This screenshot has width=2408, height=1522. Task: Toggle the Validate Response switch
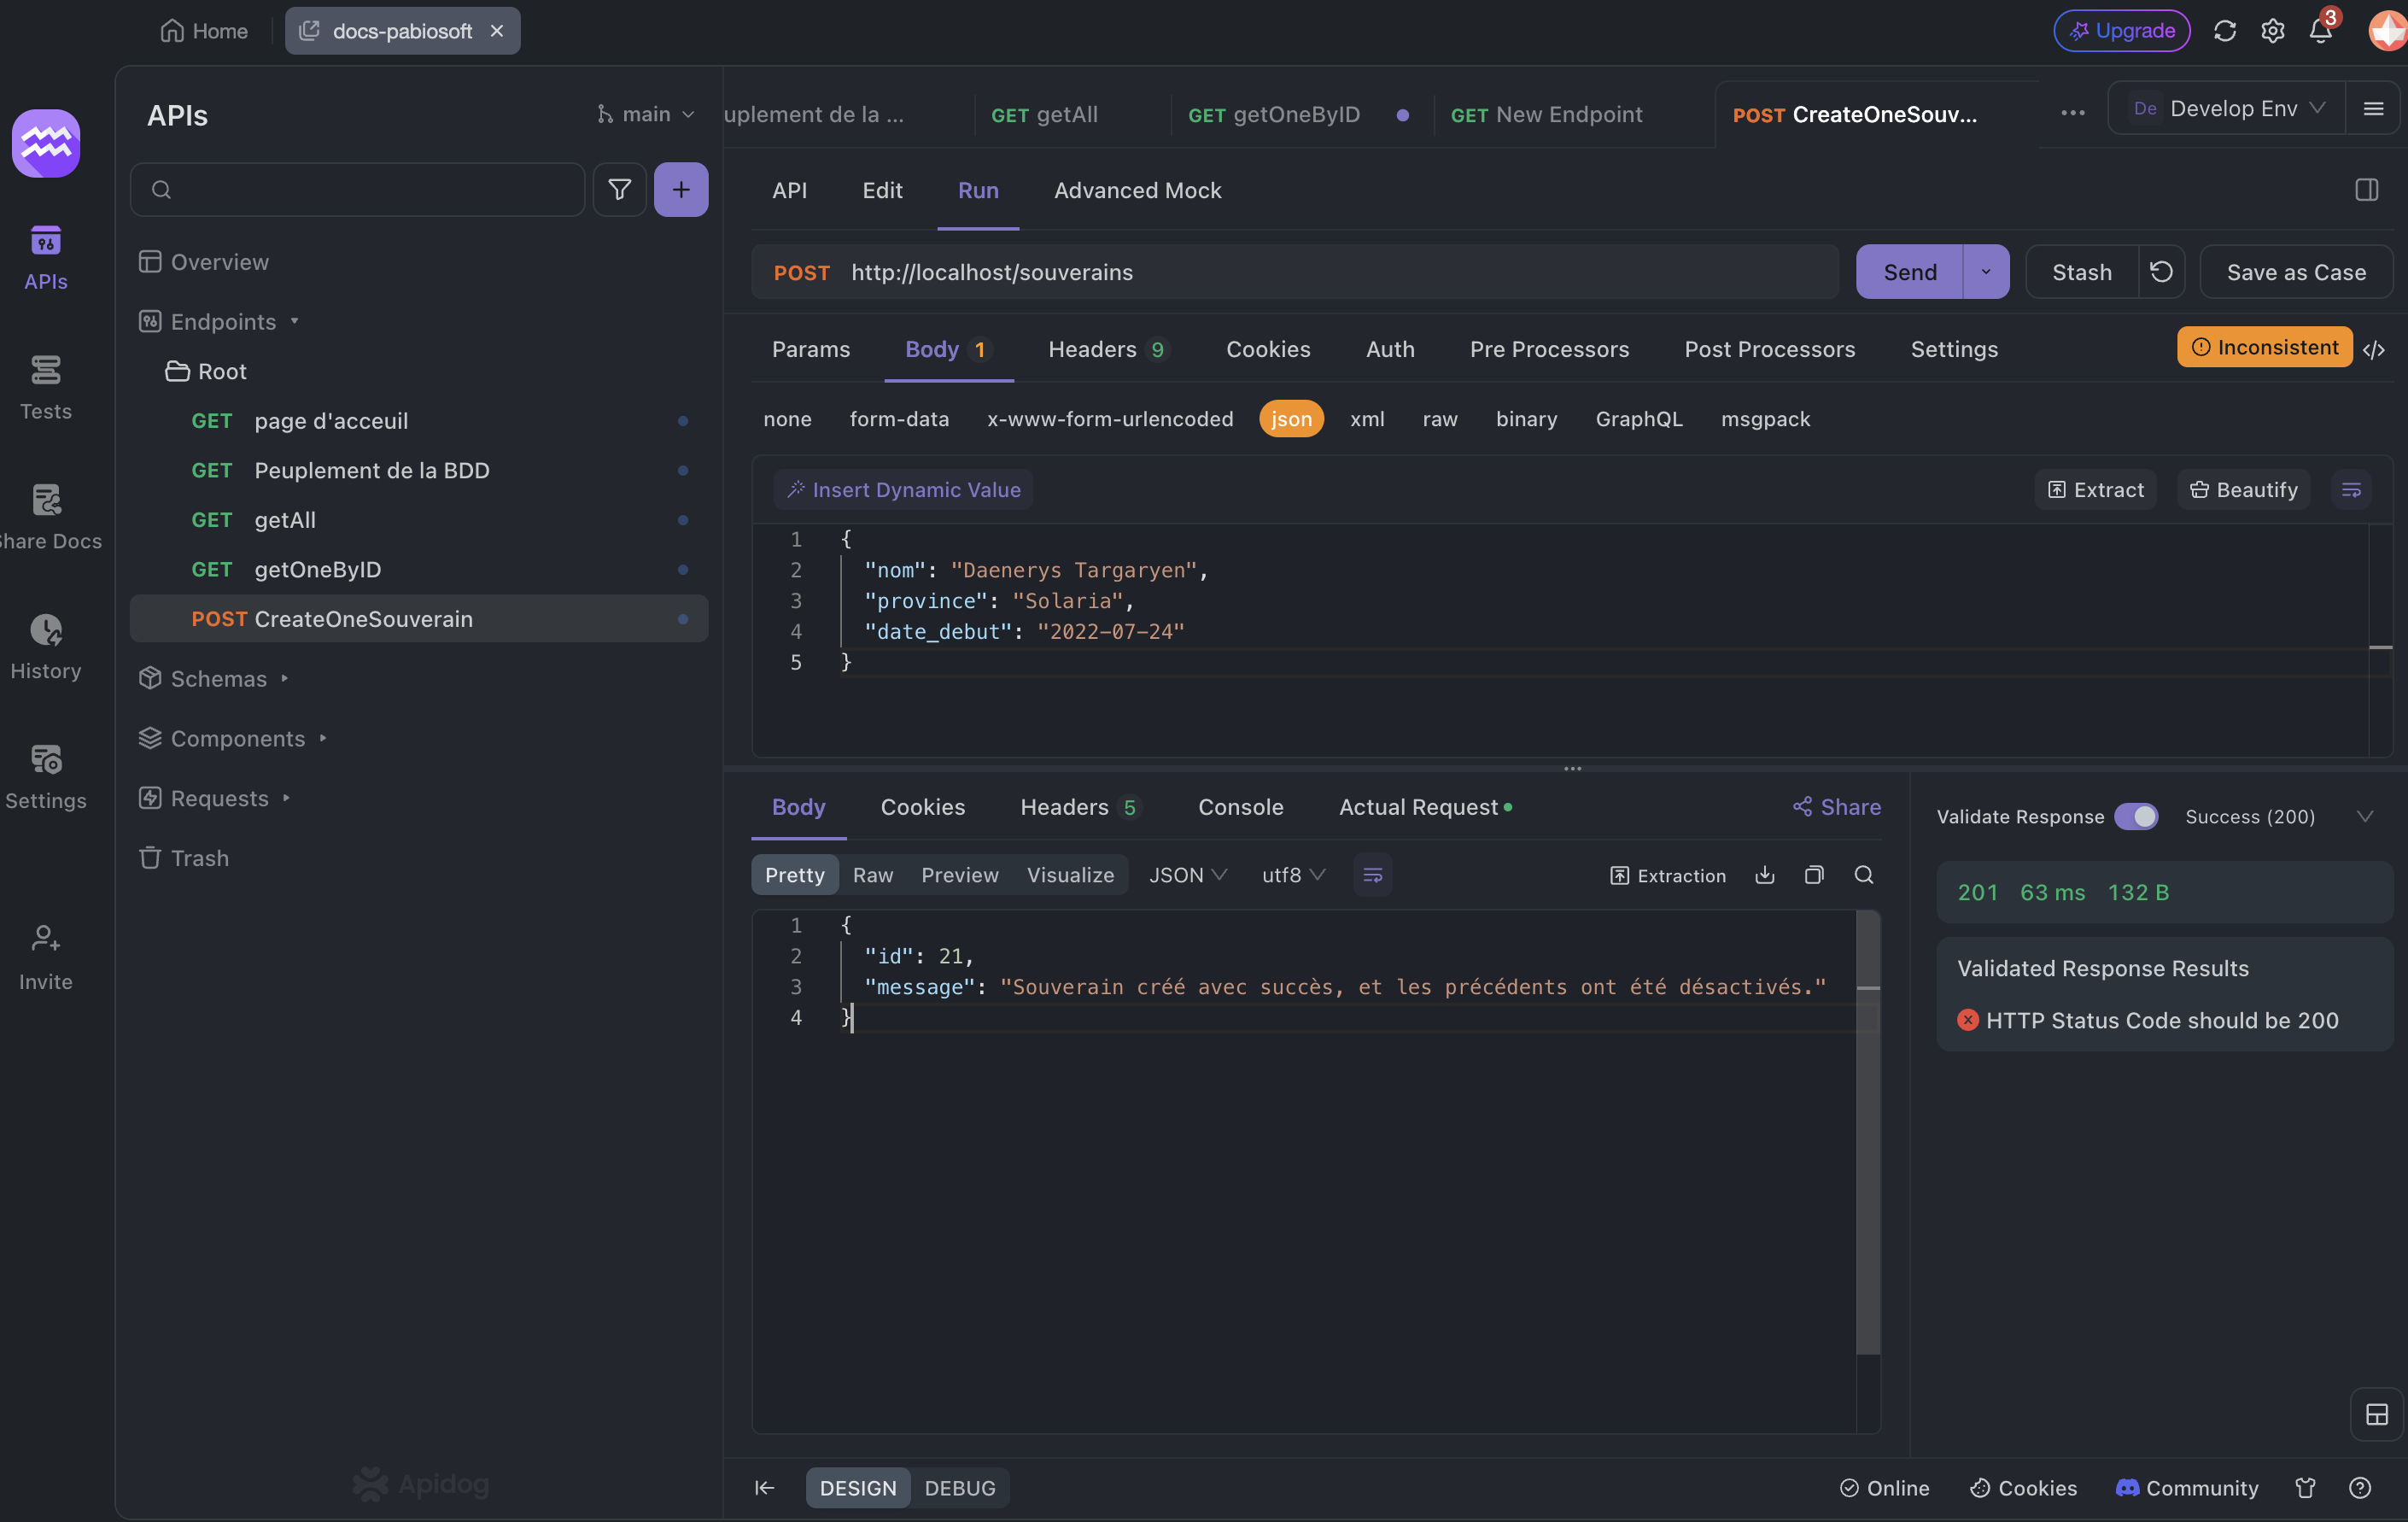[2136, 816]
